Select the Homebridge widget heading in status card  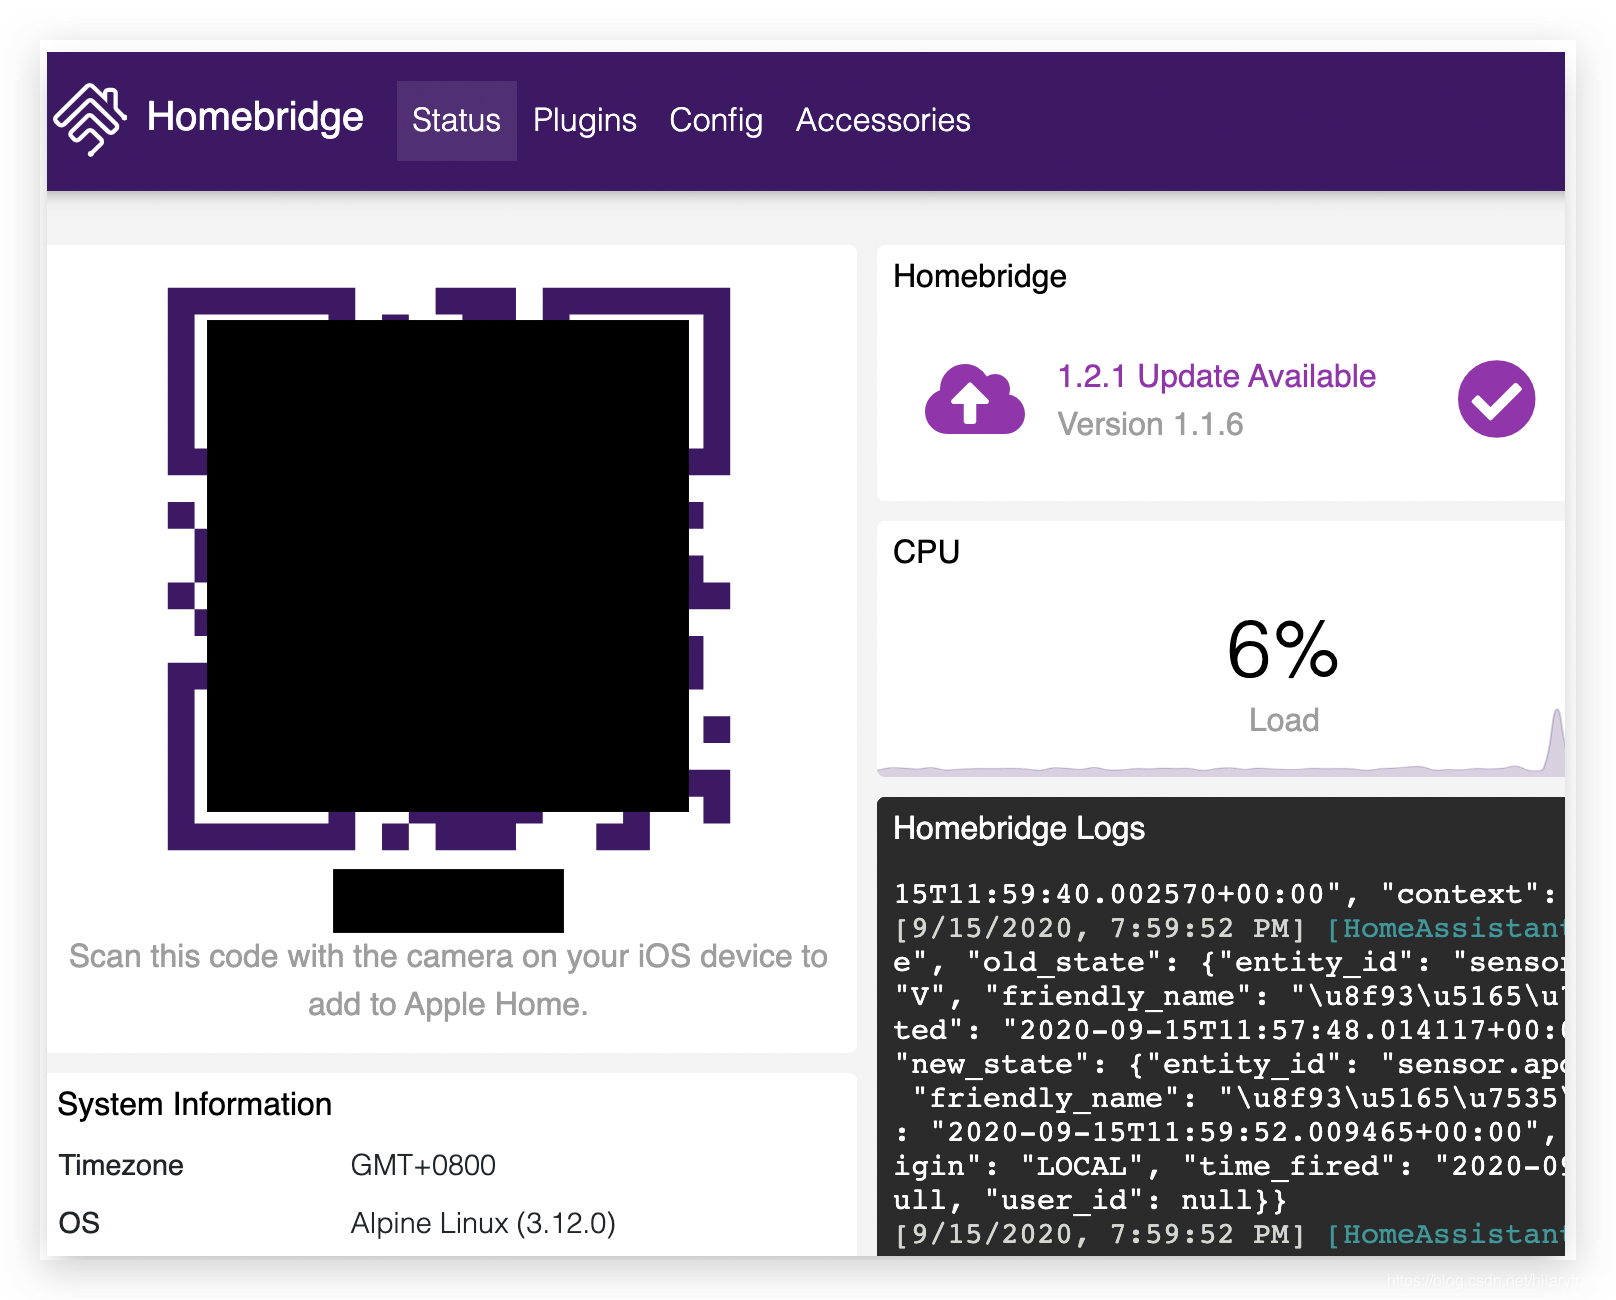point(980,276)
